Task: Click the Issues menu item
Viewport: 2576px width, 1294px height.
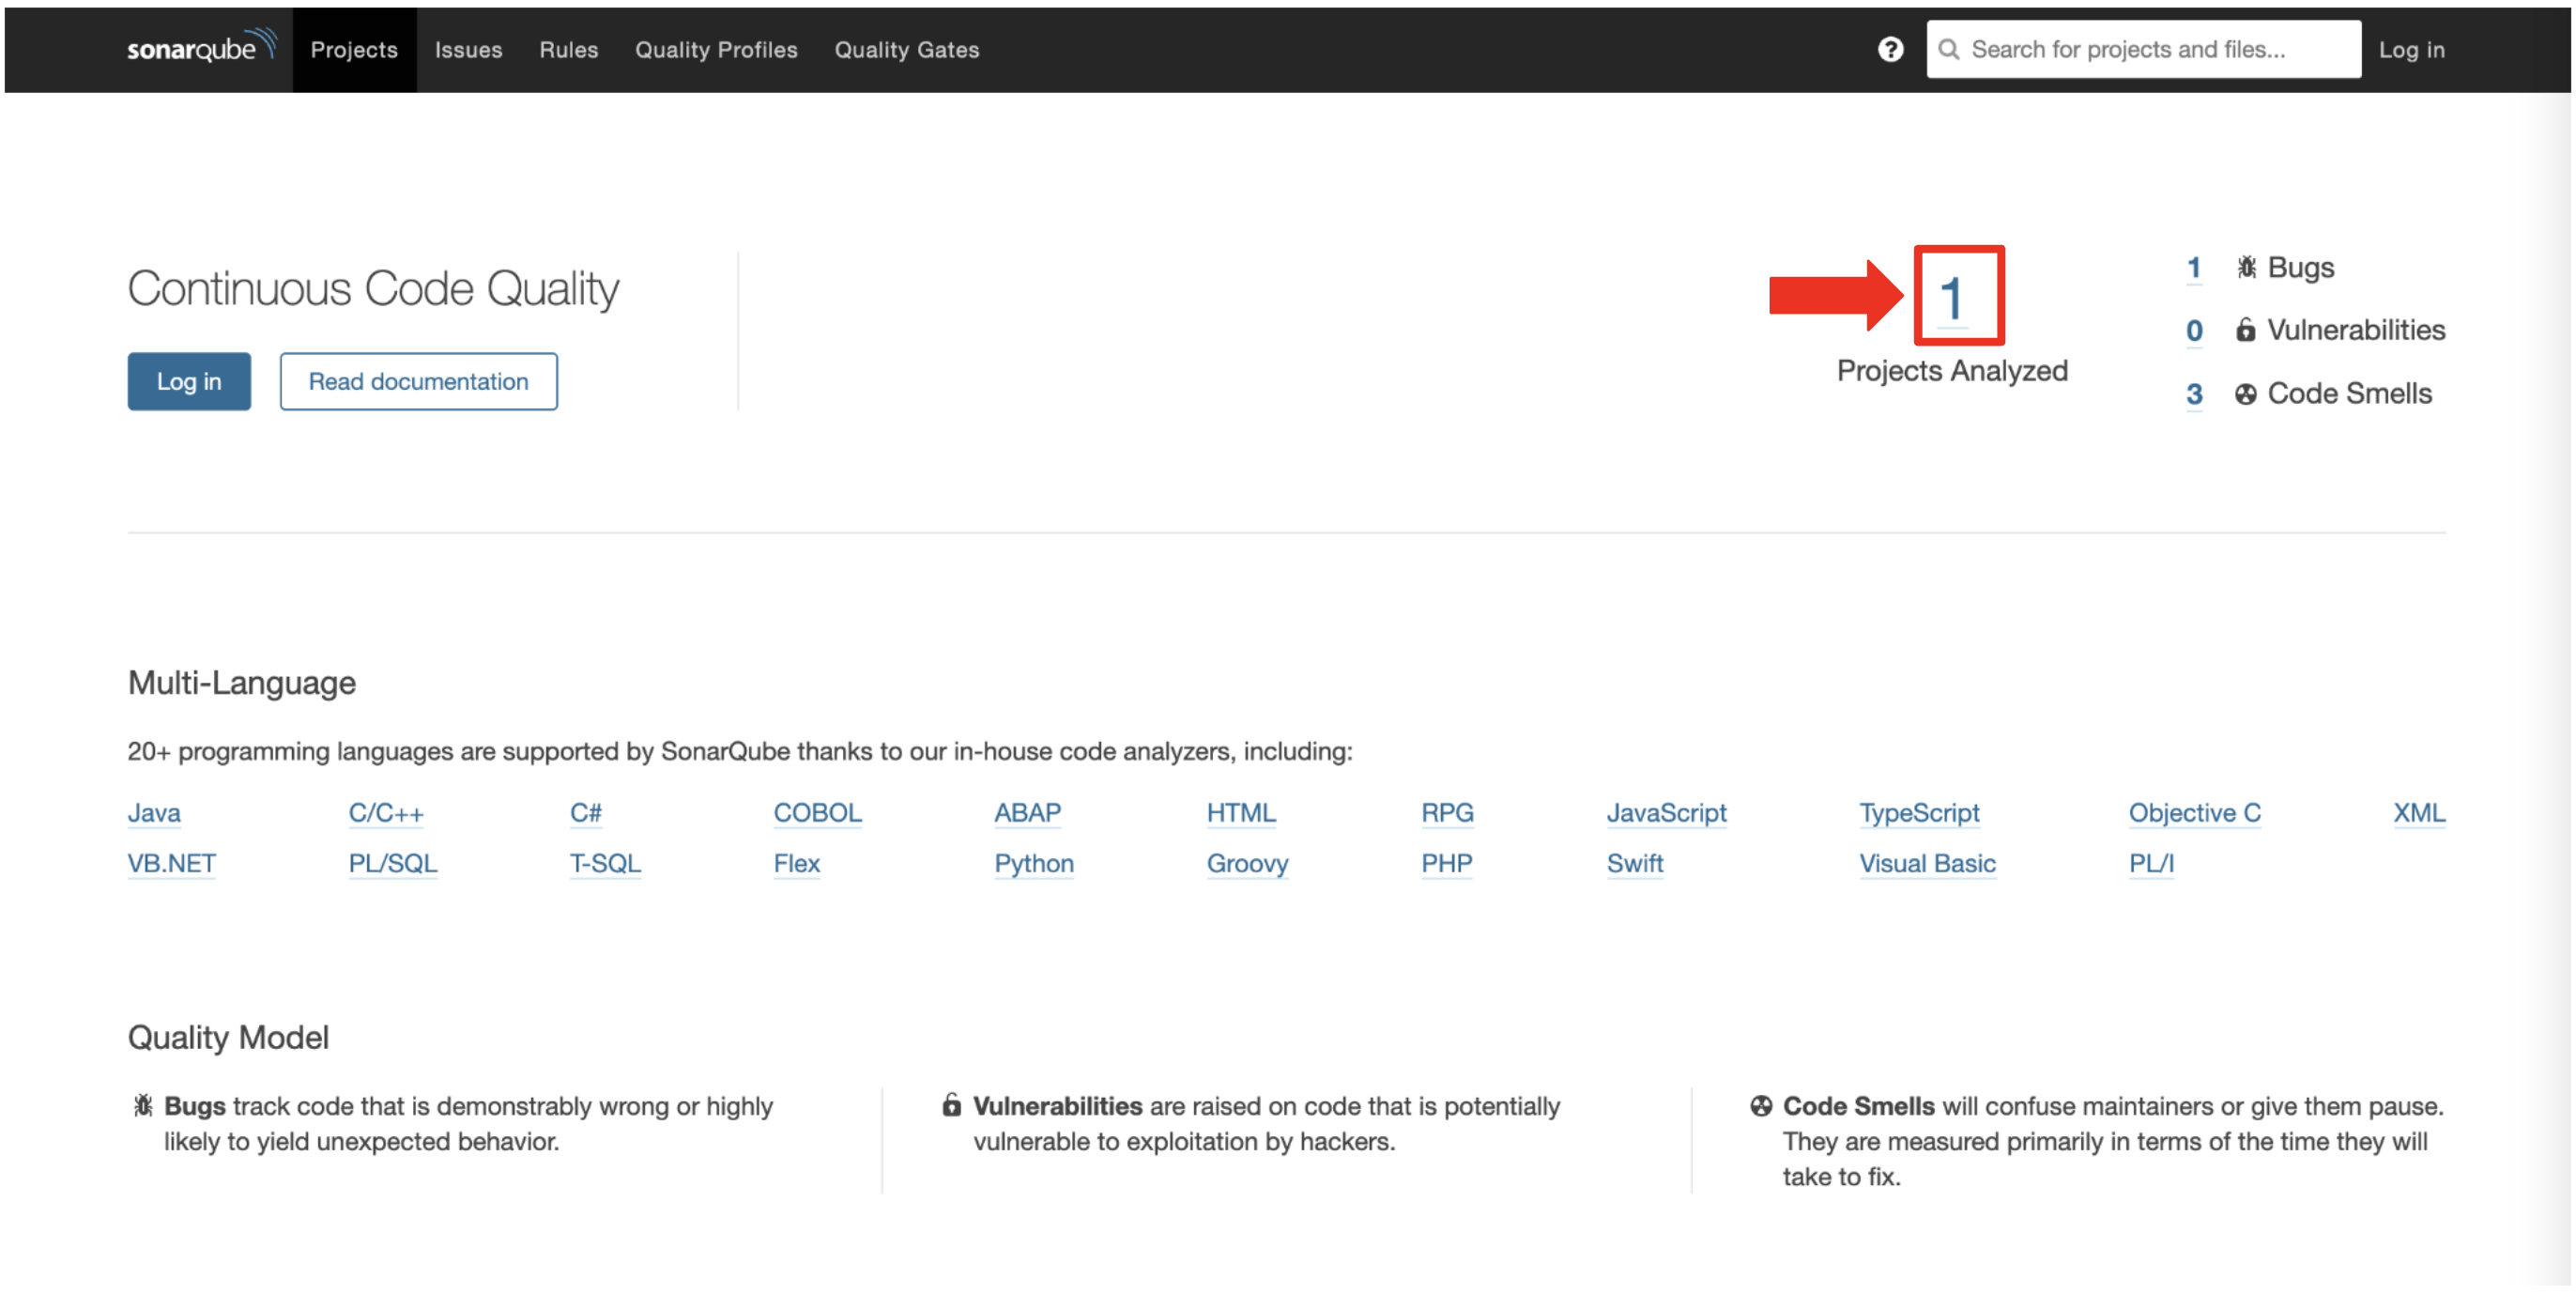Action: tap(470, 46)
